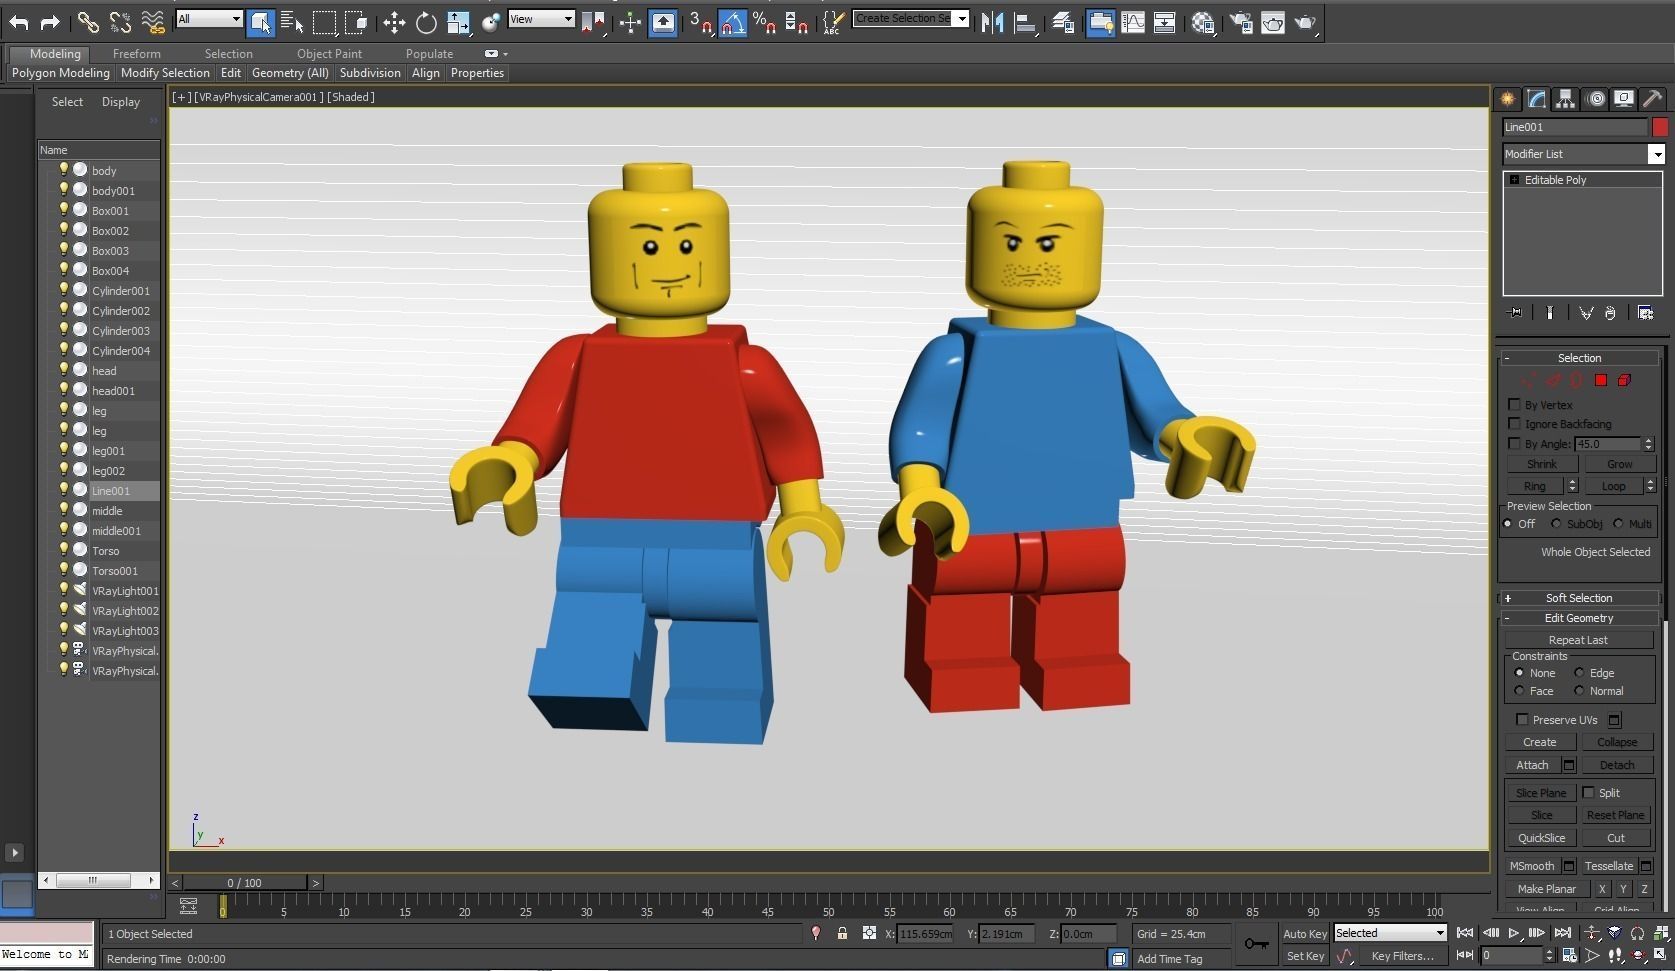Viewport: 1675px width, 971px height.
Task: Enable the Ignore Backfacing checkbox
Action: [1515, 424]
